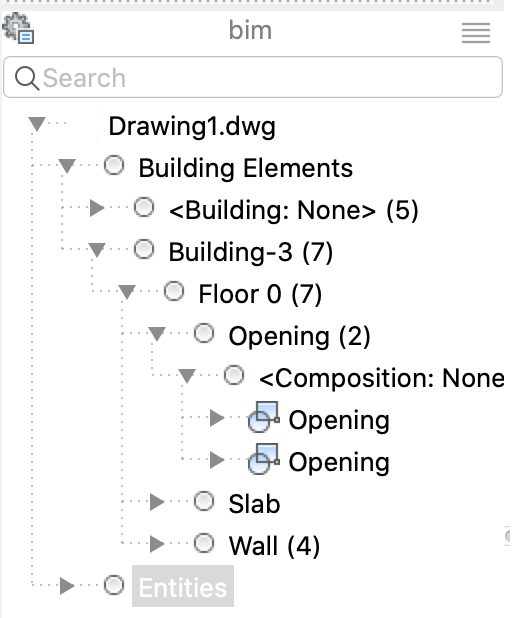Collapse the Drawing1.dwg root node
This screenshot has height=618, width=527.
tap(37, 124)
